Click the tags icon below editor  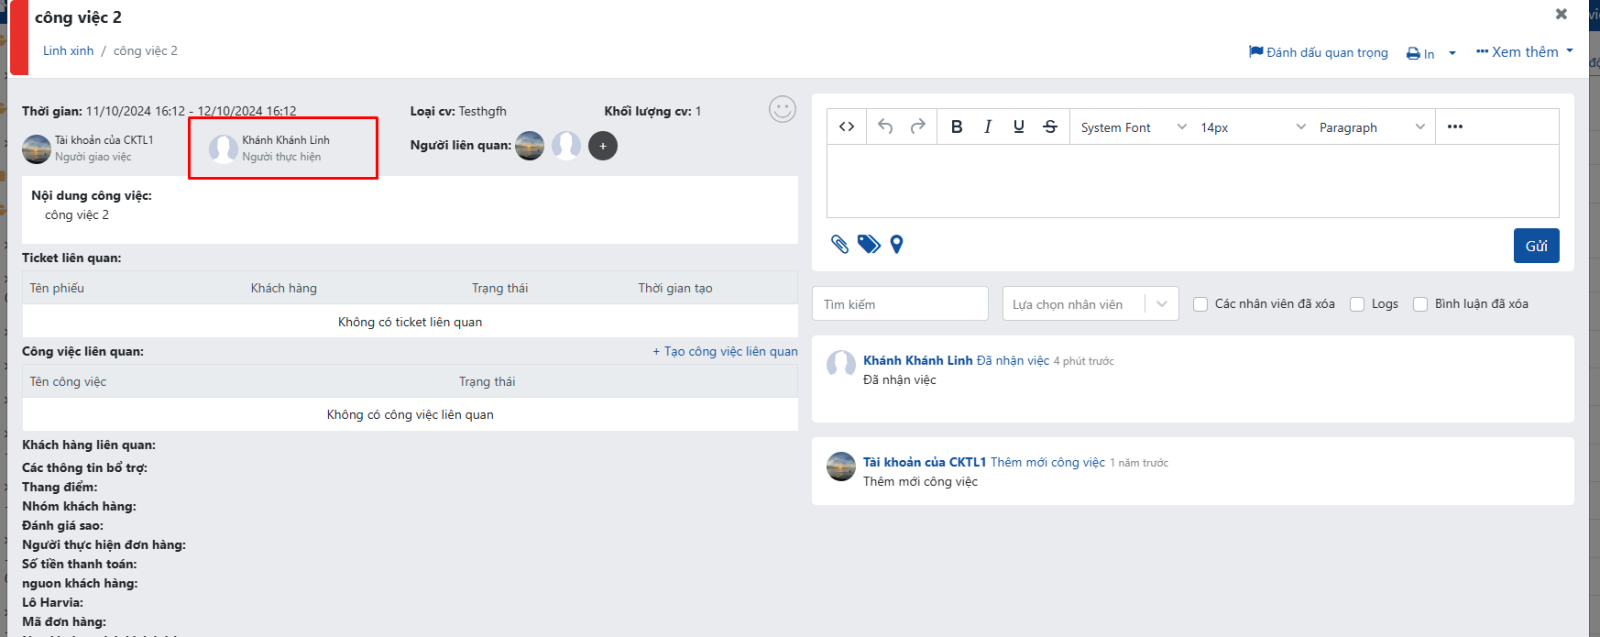(x=869, y=244)
